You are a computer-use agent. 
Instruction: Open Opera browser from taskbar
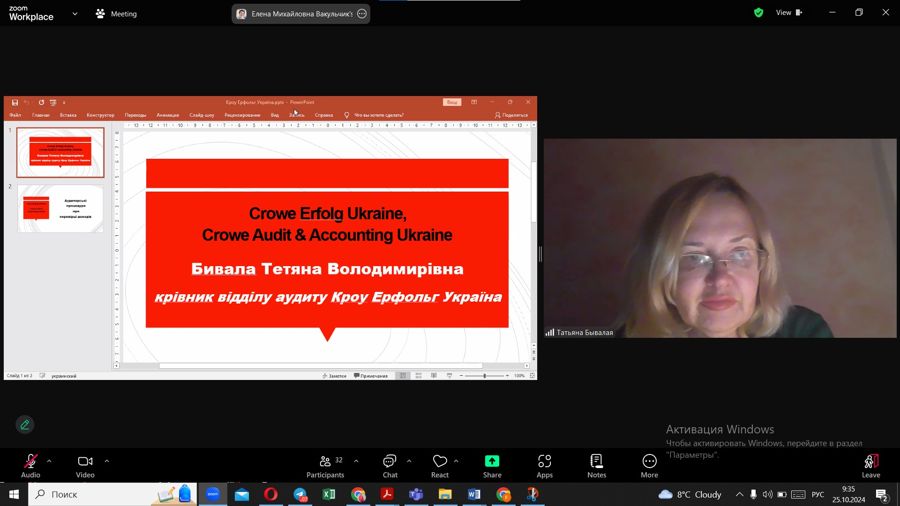(x=271, y=494)
